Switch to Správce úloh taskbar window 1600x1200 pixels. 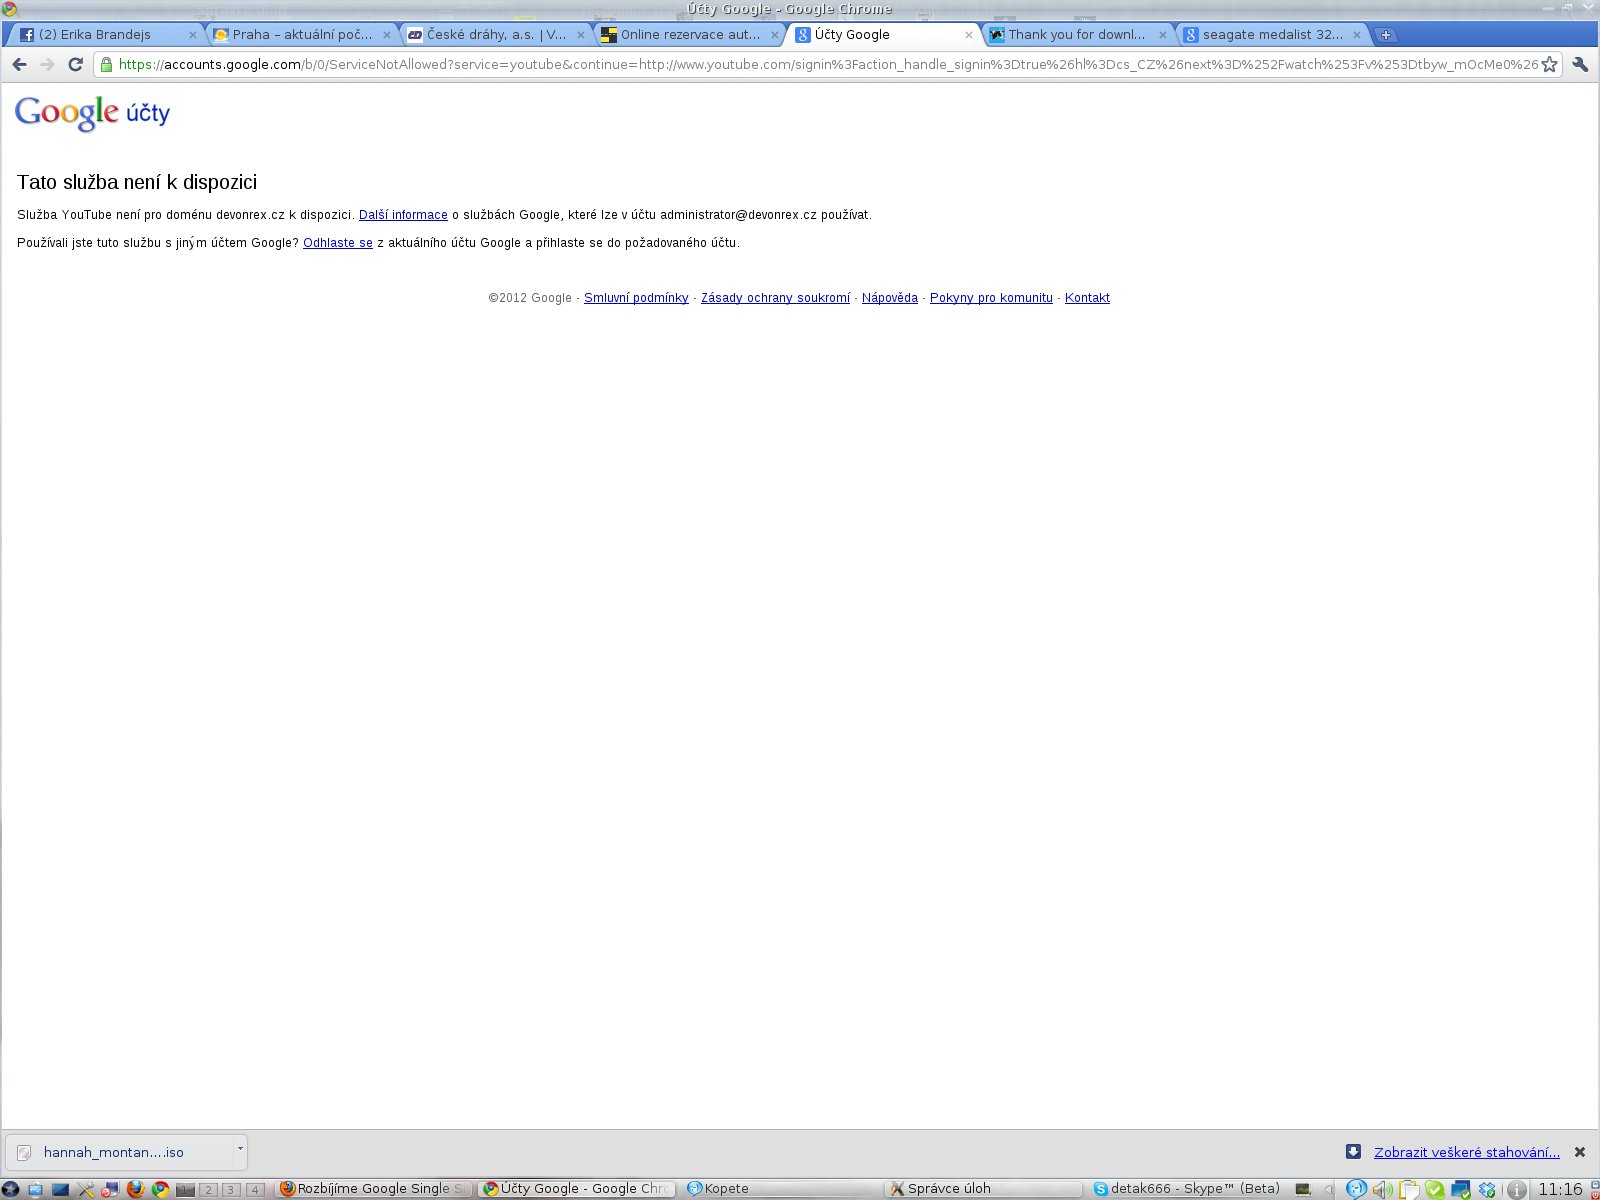[985, 1189]
